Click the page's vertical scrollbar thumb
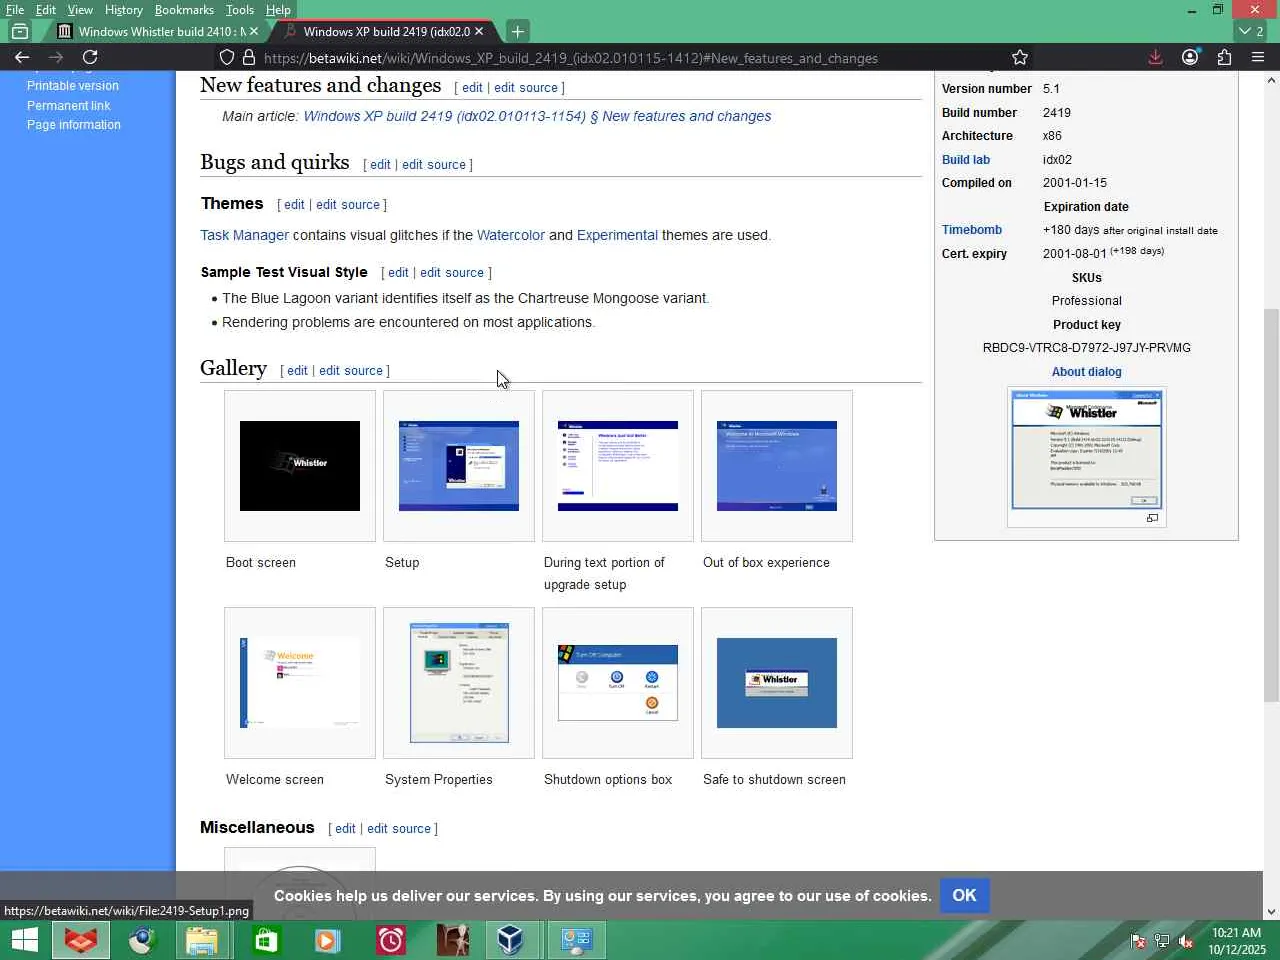 click(1271, 505)
